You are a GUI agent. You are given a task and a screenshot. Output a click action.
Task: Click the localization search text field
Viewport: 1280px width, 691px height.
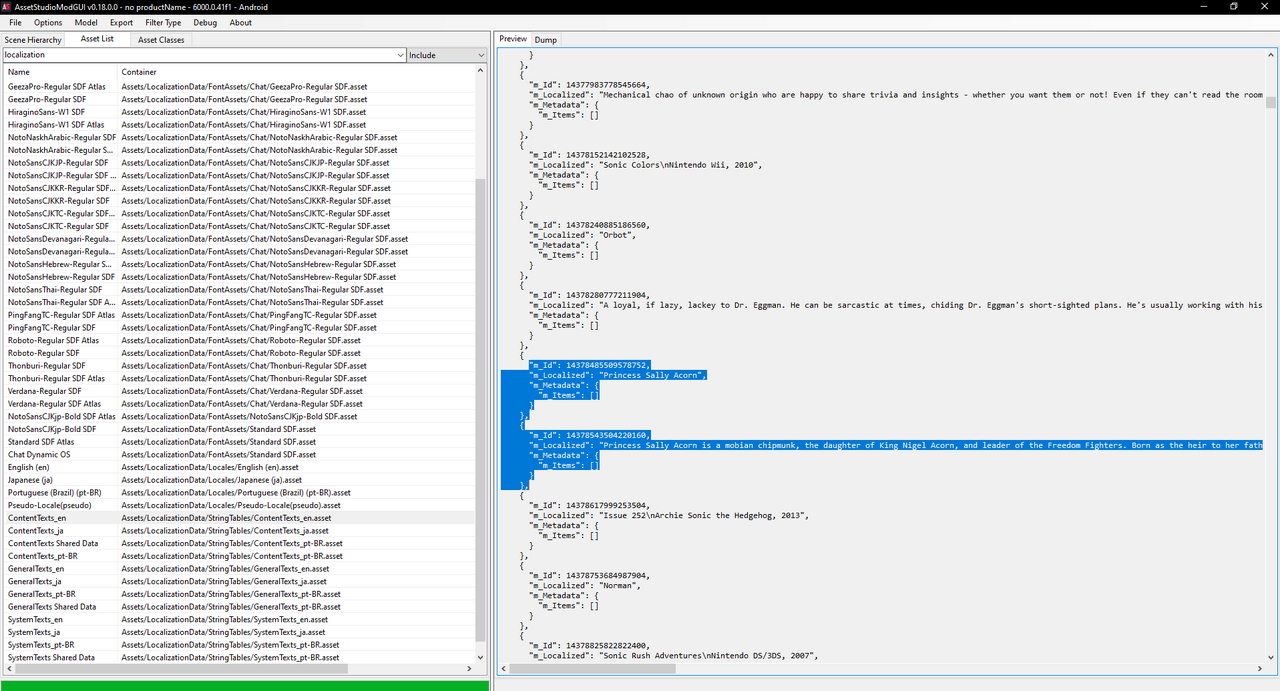(200, 55)
